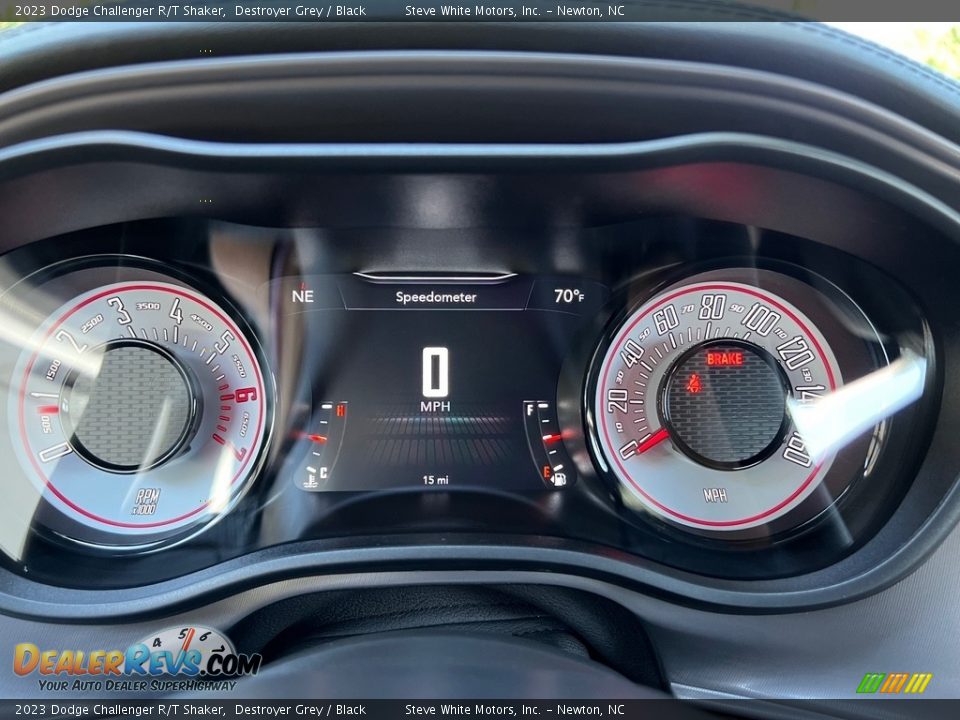The height and width of the screenshot is (720, 960).
Task: Click the coolant temperature icon
Action: coord(311,479)
